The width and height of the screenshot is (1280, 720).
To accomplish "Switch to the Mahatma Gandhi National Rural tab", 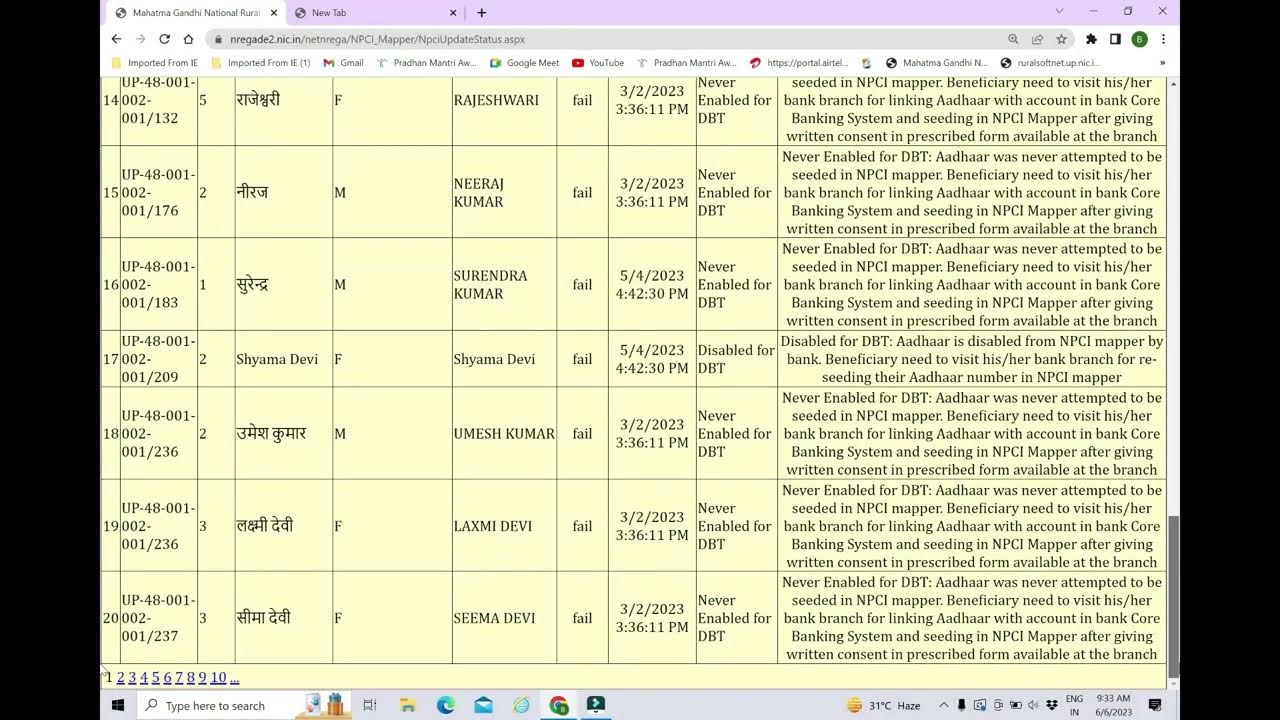I will [x=197, y=13].
